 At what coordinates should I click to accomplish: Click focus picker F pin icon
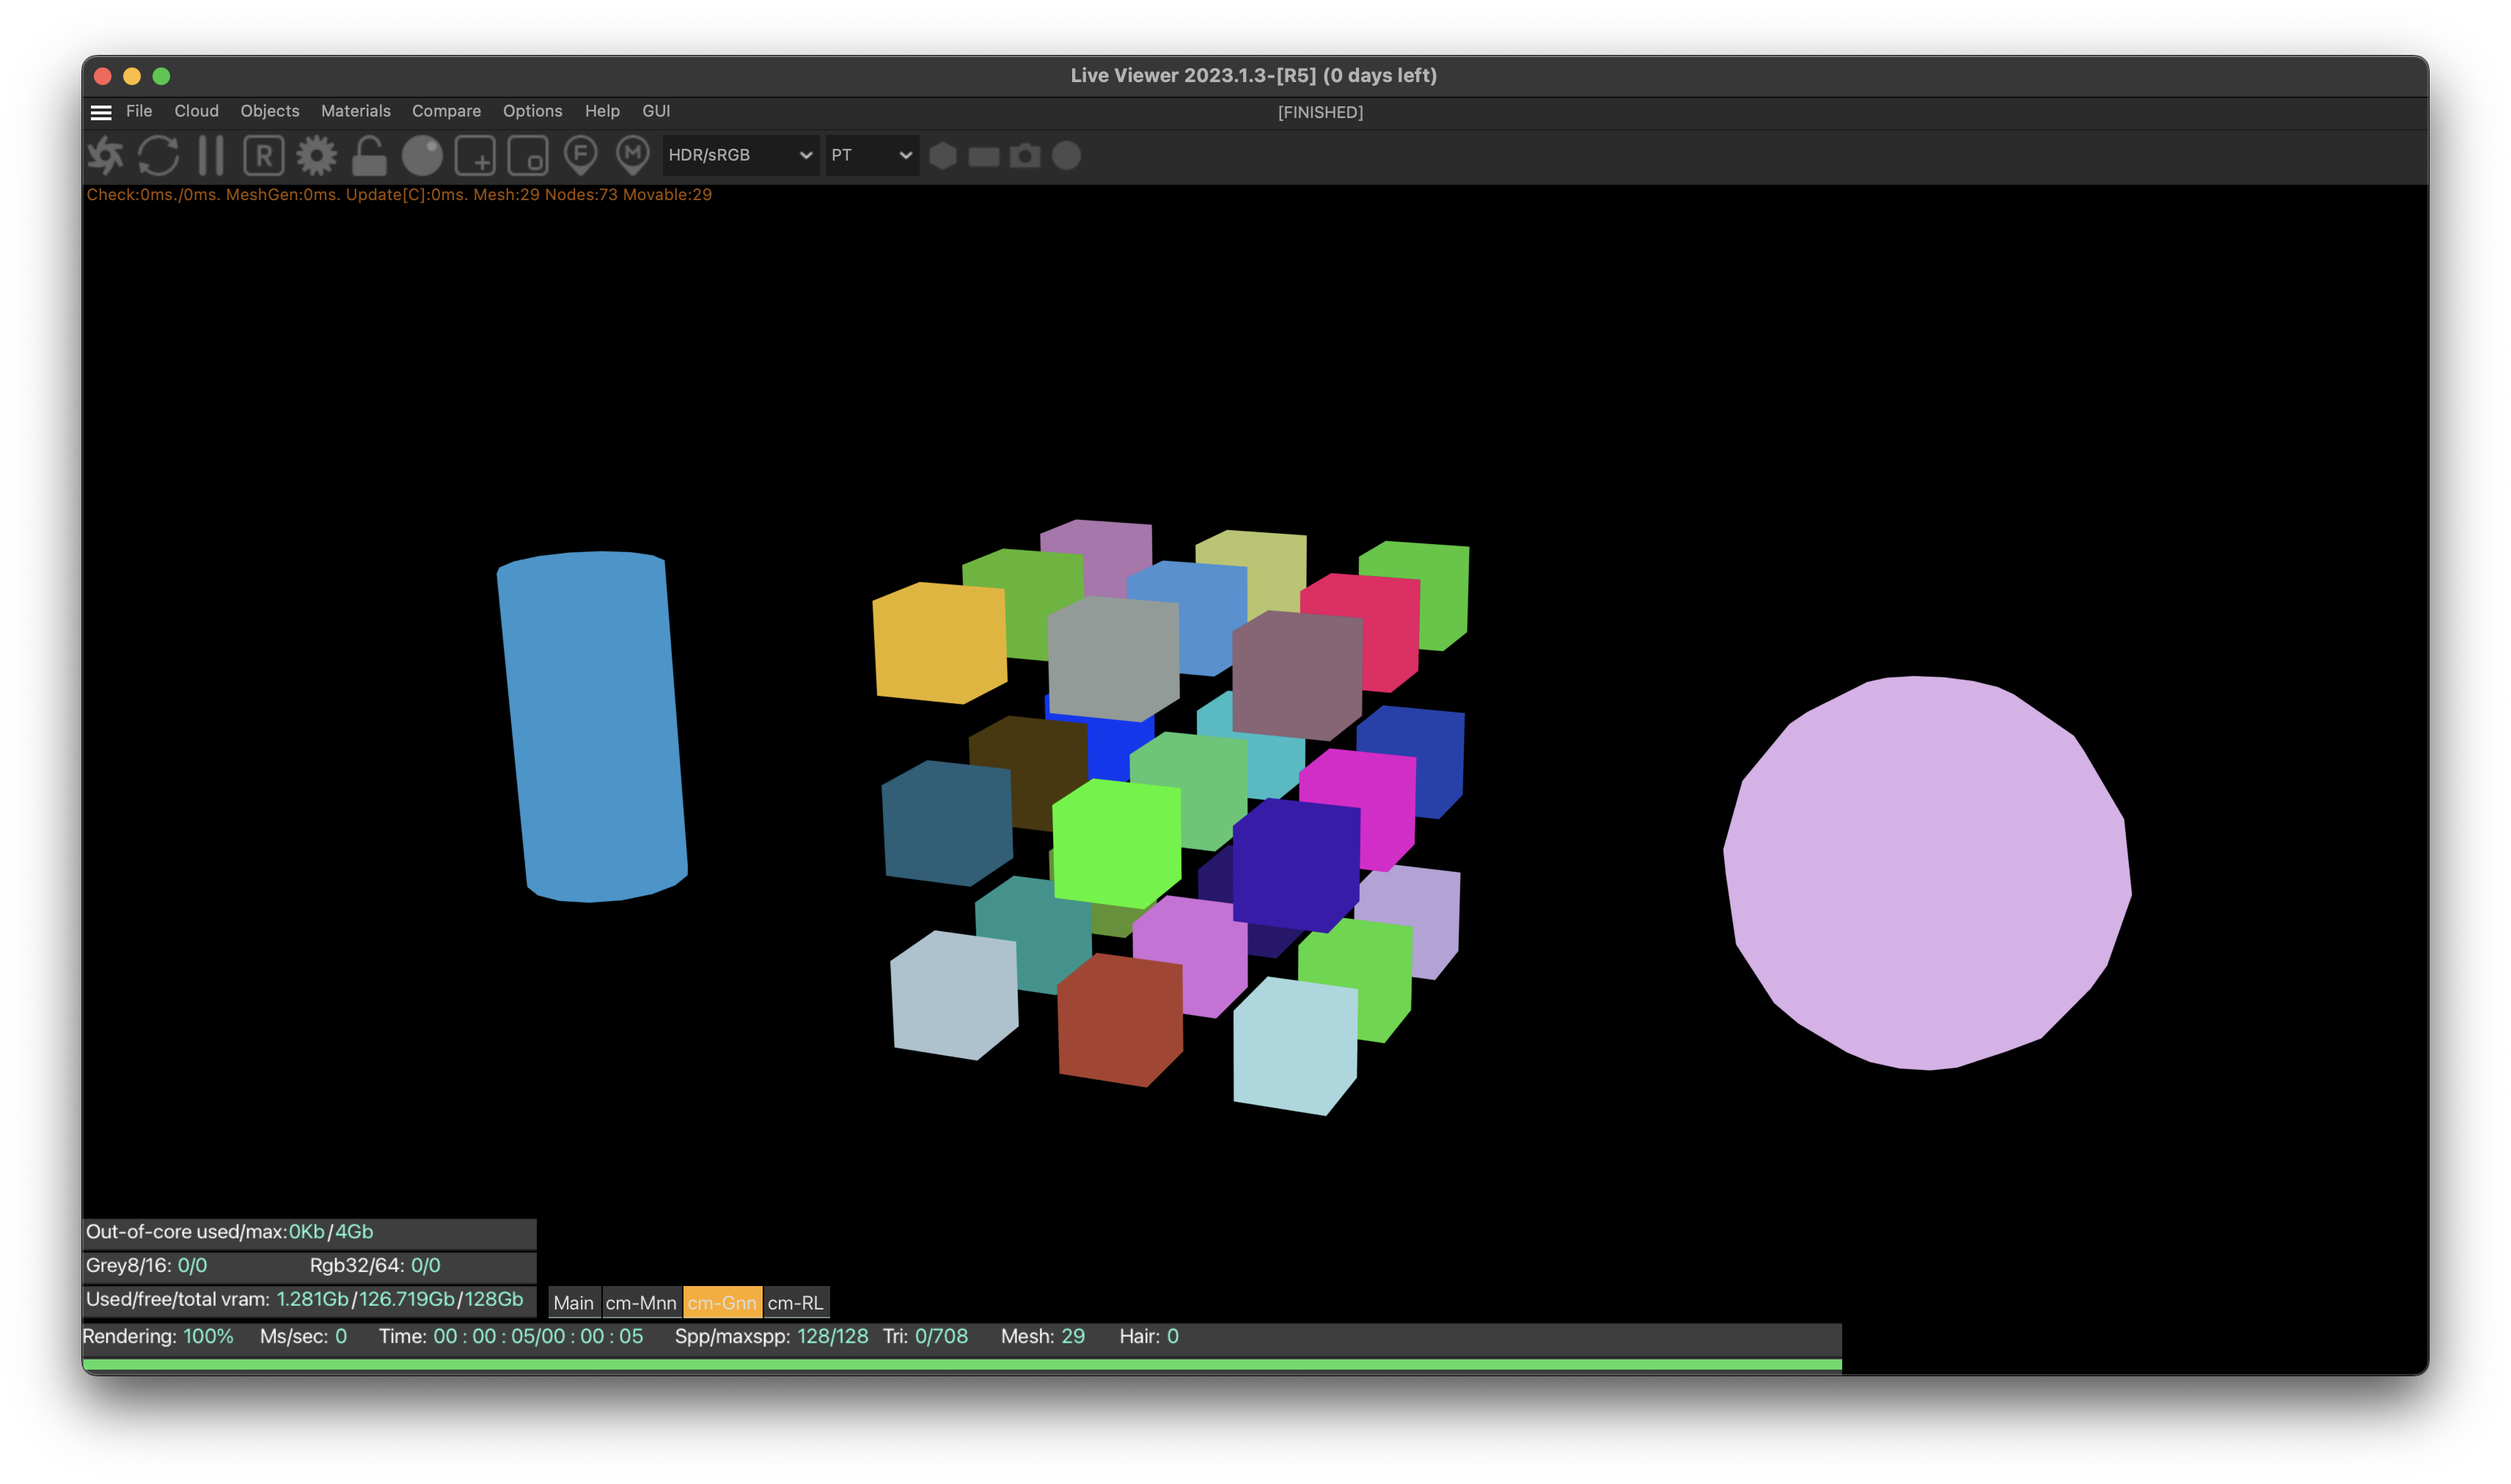point(580,155)
